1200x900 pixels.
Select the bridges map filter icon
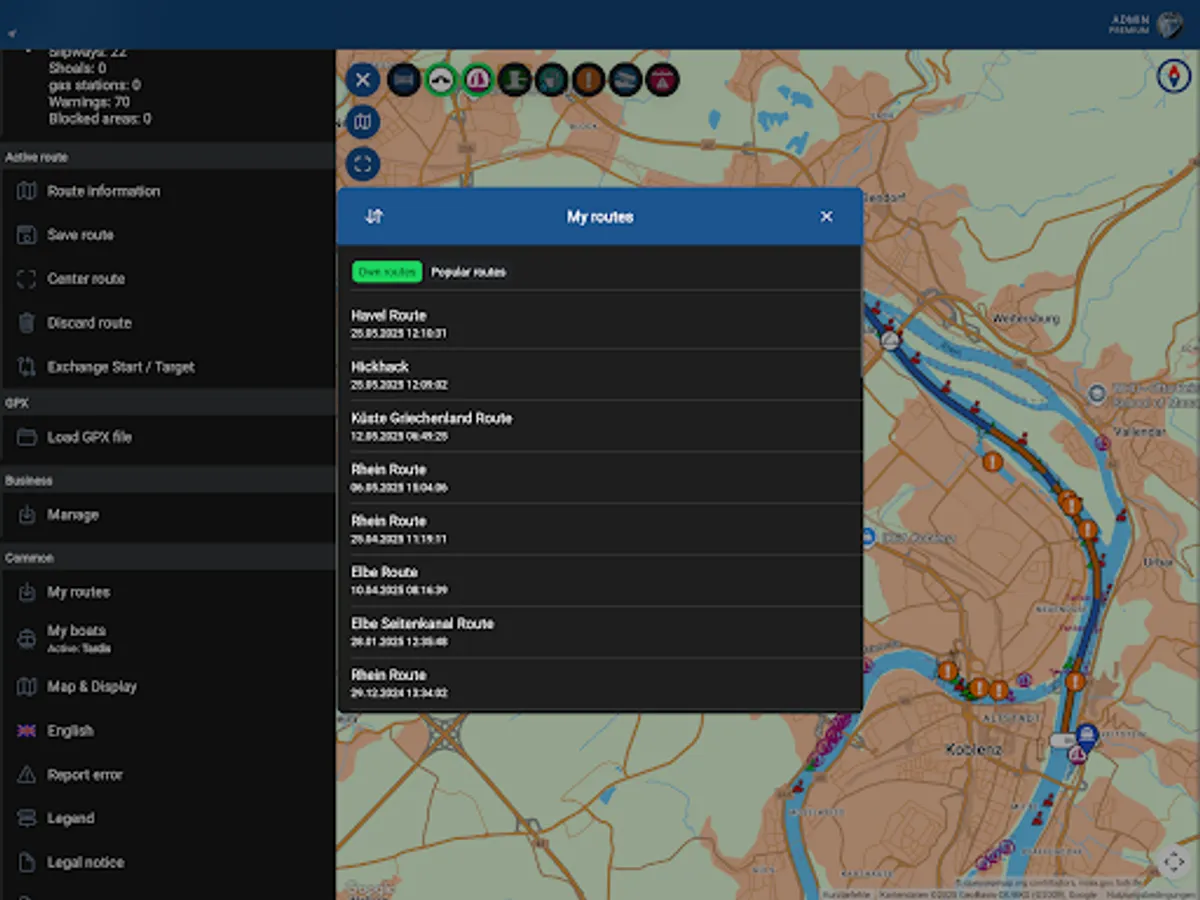(441, 80)
